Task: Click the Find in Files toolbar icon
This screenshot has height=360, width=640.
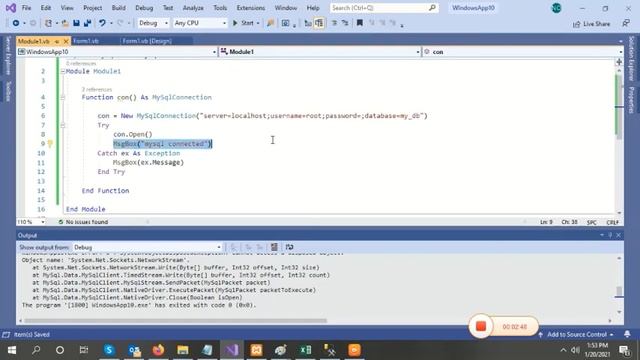Action: click(270, 23)
